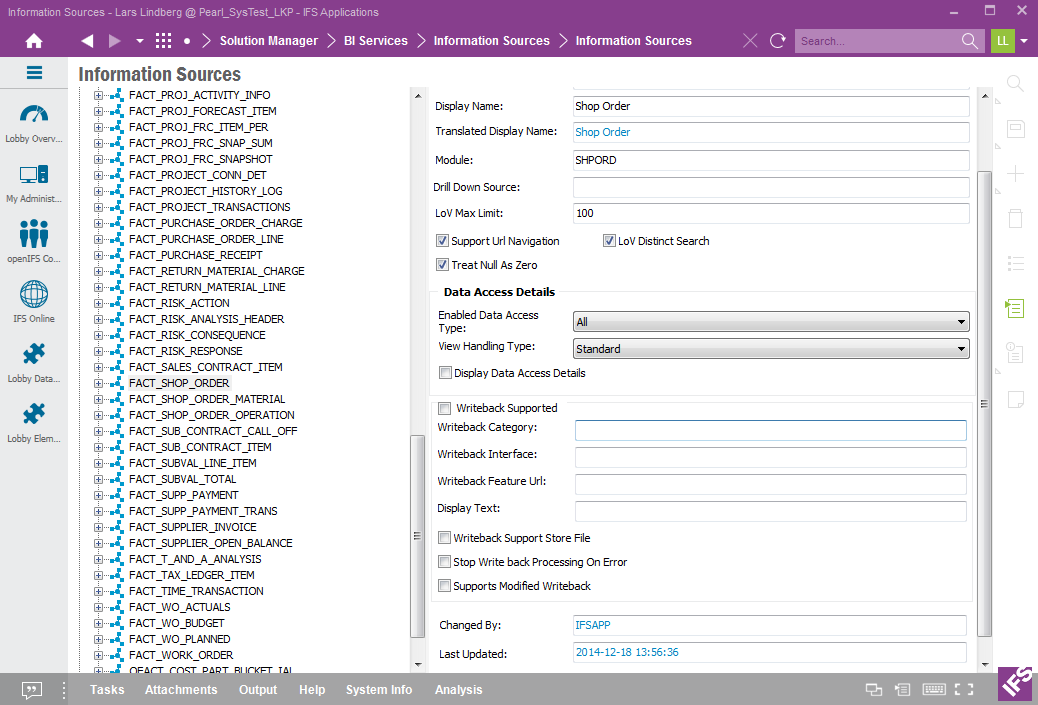Go to BI Services breadcrumb
The image size is (1038, 705).
(x=375, y=41)
